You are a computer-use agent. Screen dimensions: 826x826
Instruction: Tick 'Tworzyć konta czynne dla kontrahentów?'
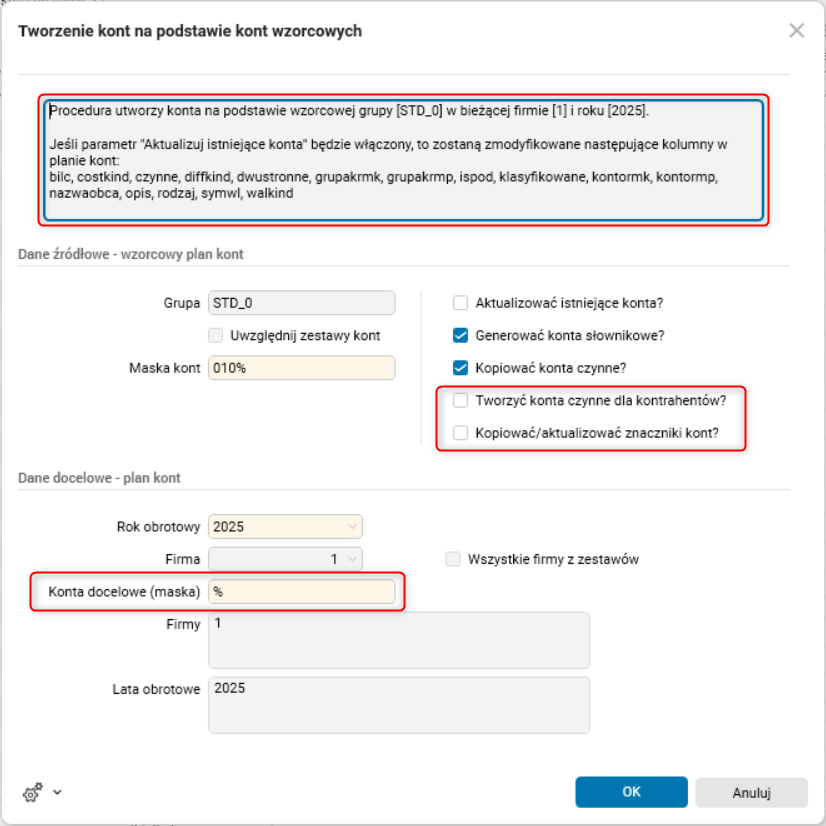(x=460, y=401)
